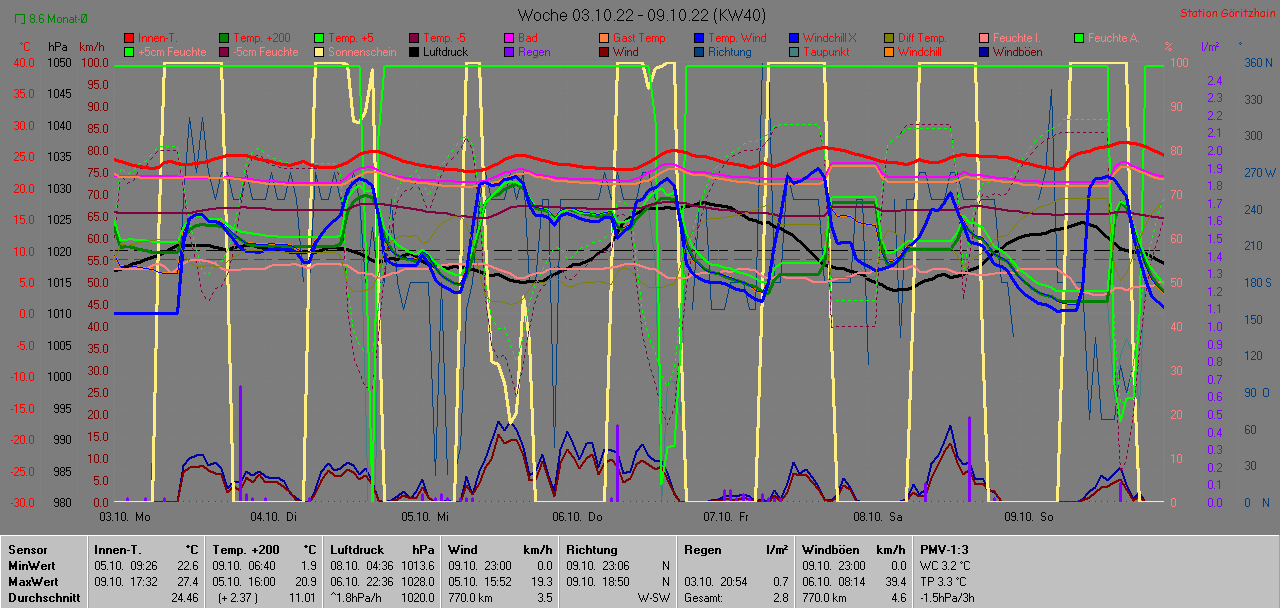
Task: Click the Sensor row header
Action: pyautogui.click(x=27, y=549)
